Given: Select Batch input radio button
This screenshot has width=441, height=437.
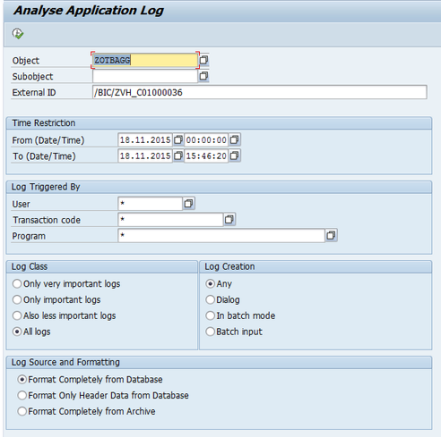Looking at the screenshot, I should [210, 332].
